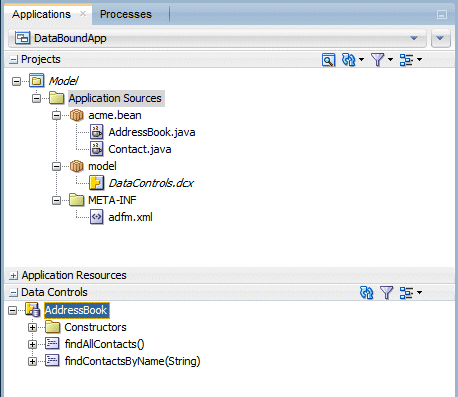Select the Model project label

click(x=63, y=81)
